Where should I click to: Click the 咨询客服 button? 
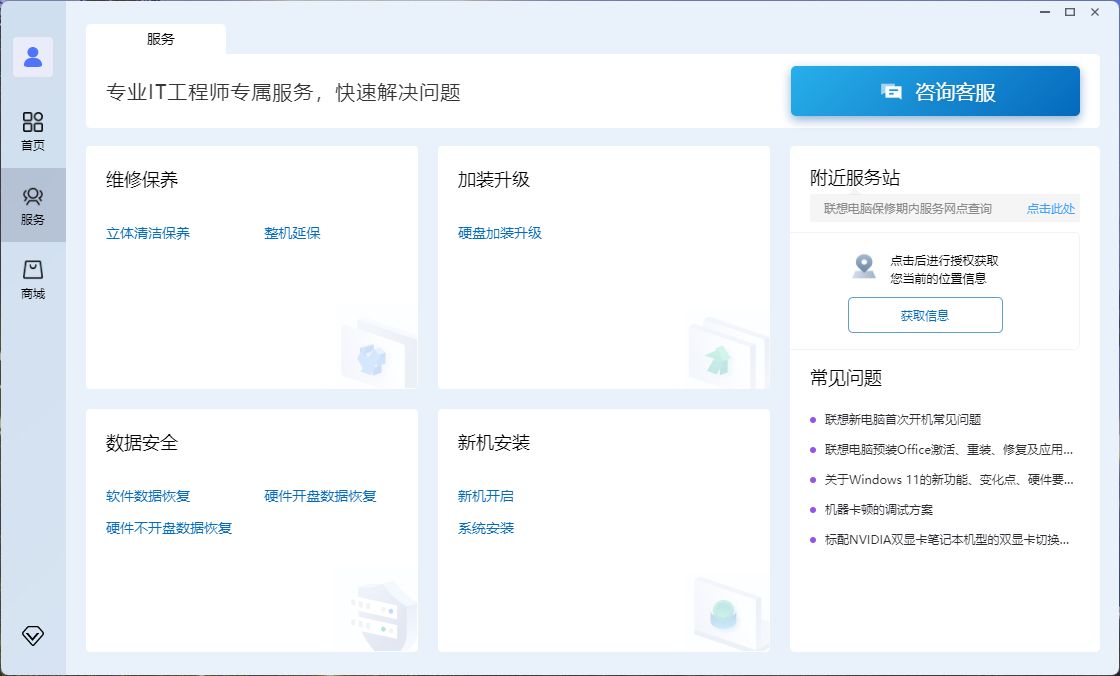point(934,89)
